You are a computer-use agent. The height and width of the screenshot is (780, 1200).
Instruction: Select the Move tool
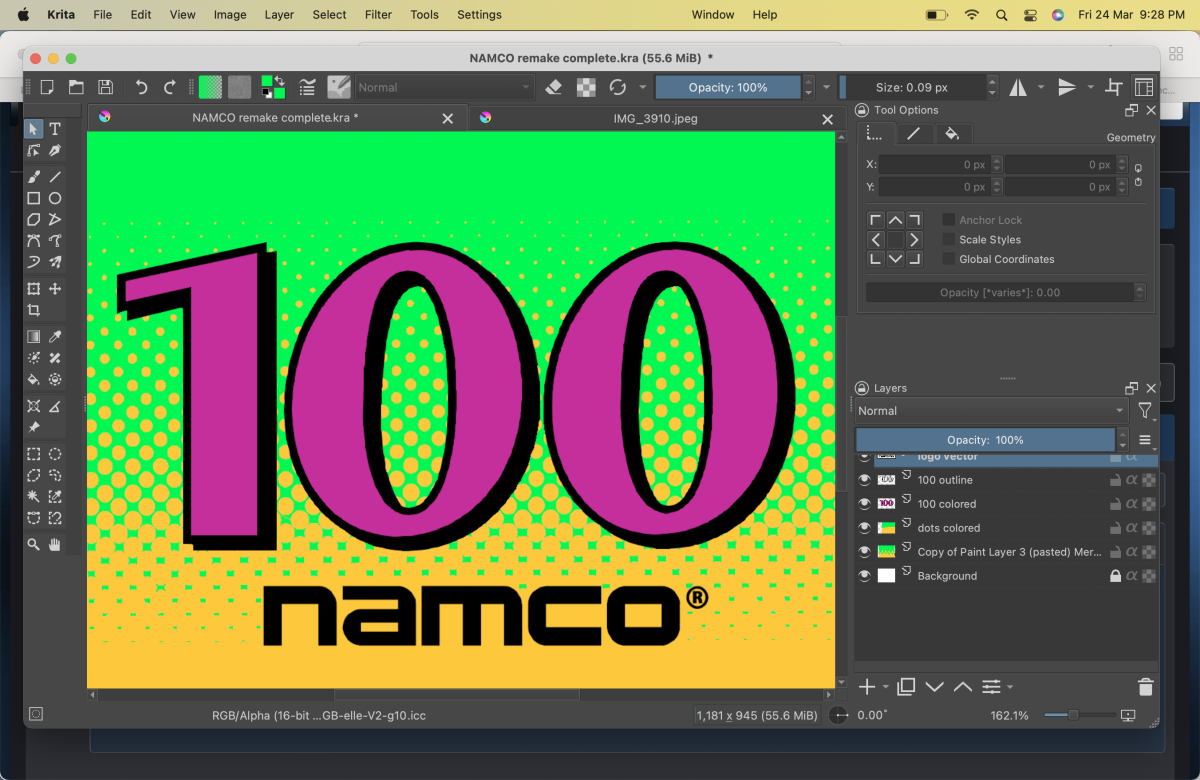pos(55,289)
